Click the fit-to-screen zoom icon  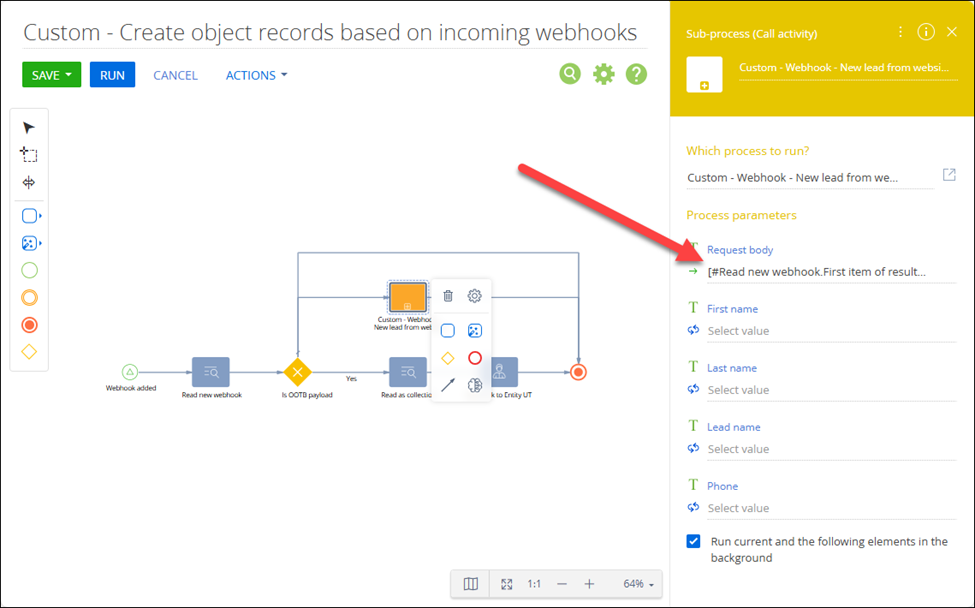coord(507,584)
